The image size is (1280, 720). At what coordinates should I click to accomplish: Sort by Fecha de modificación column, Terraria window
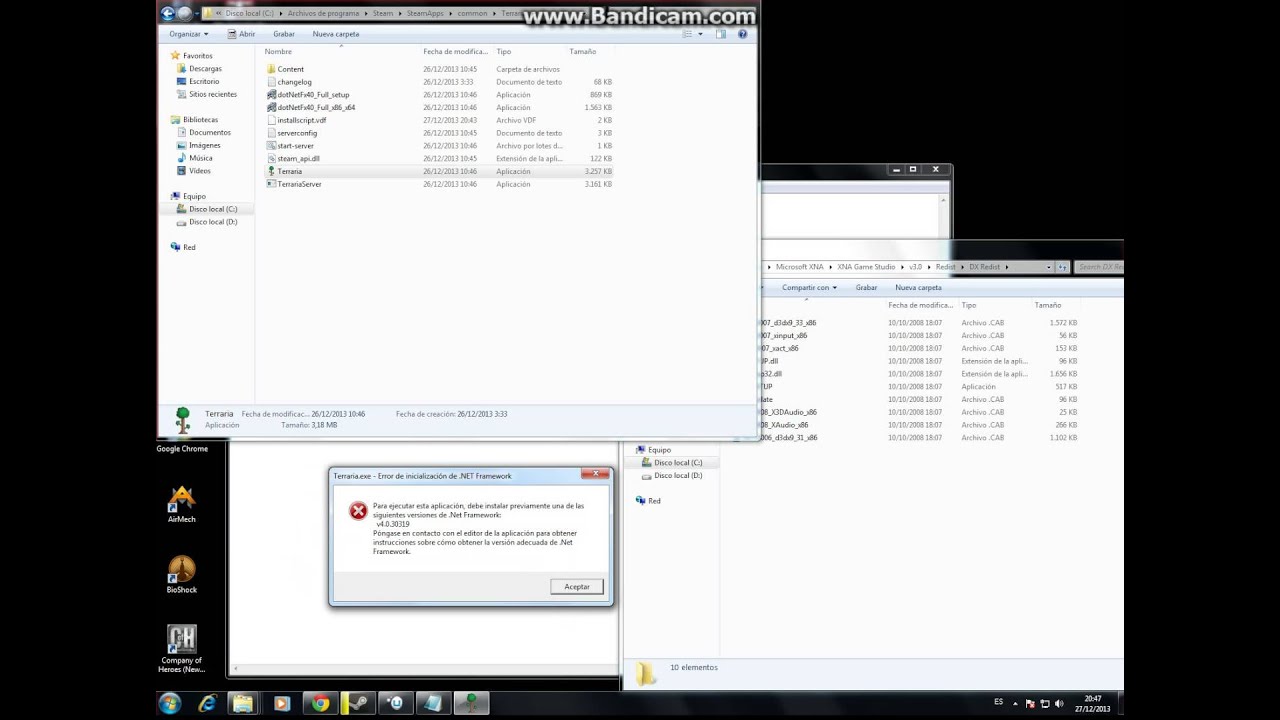455,52
